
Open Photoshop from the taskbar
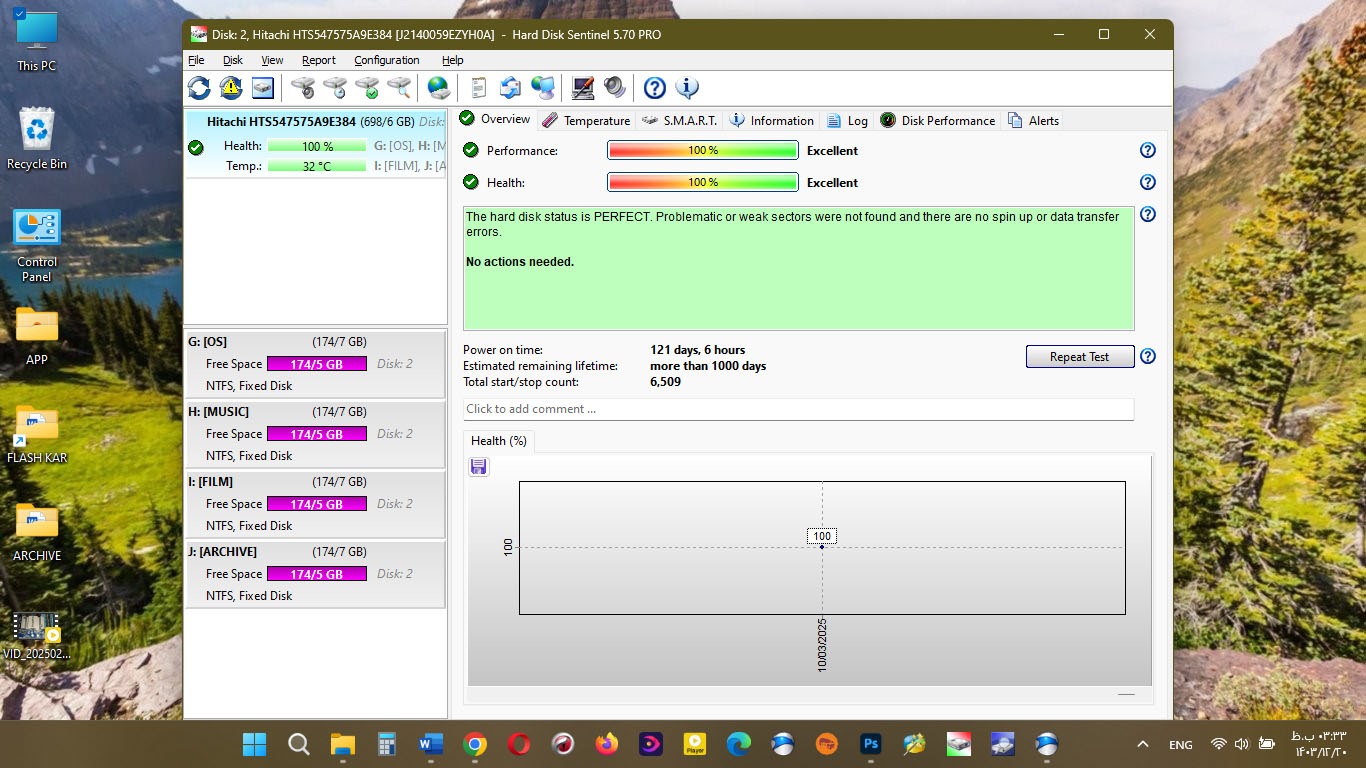tap(871, 744)
